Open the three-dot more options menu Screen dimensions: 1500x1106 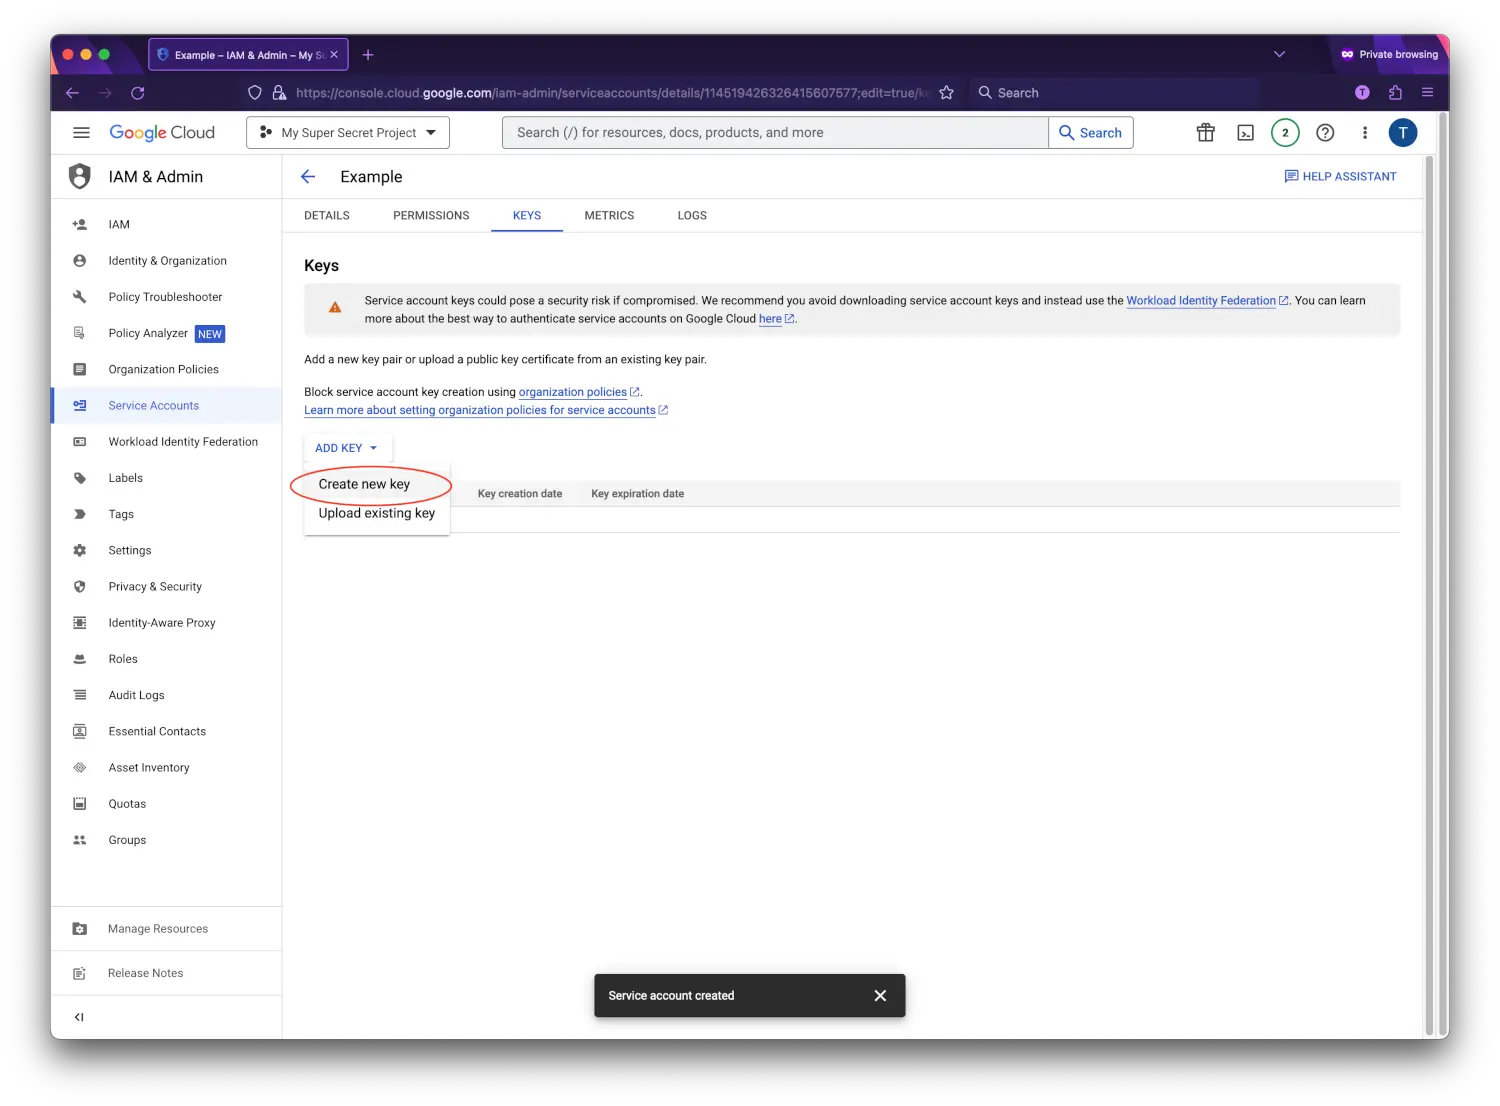pyautogui.click(x=1364, y=133)
